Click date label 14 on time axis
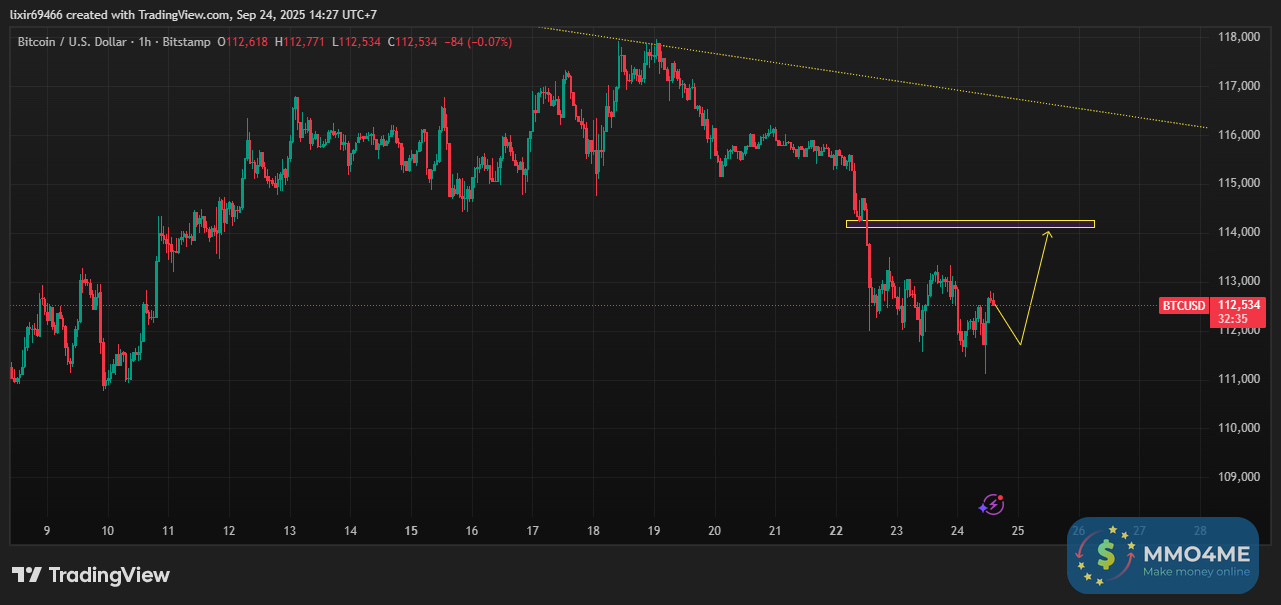The image size is (1281, 605). pos(350,531)
